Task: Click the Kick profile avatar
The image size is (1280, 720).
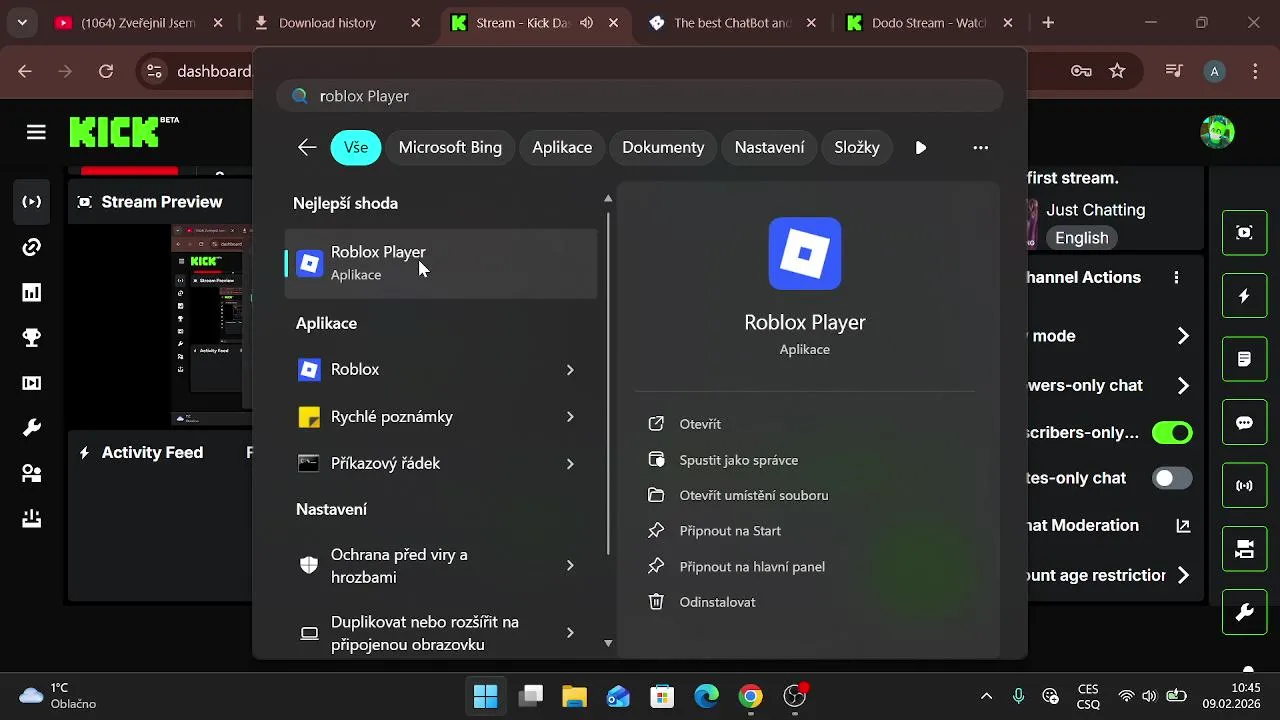Action: pyautogui.click(x=1217, y=131)
